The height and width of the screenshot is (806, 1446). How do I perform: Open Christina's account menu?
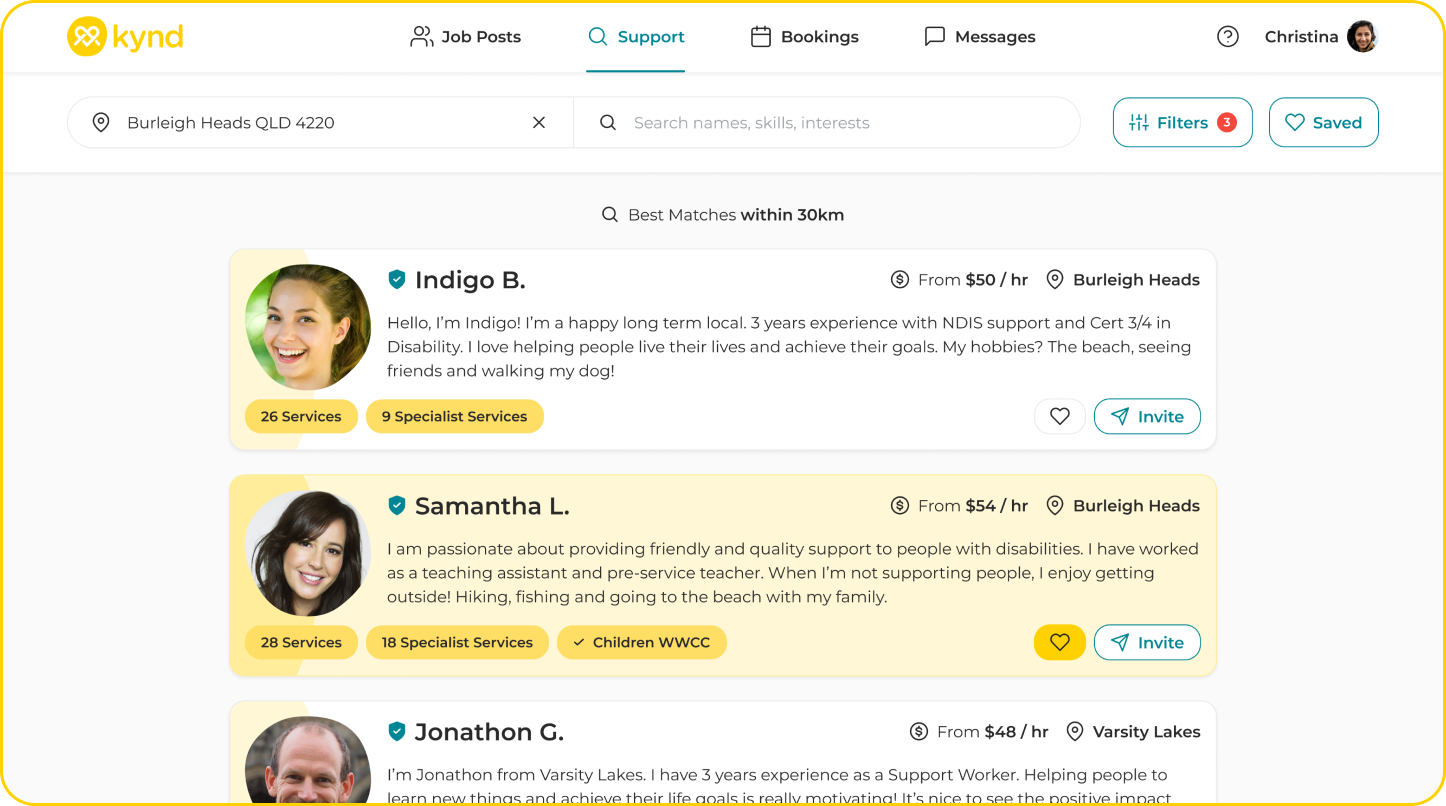pyautogui.click(x=1321, y=37)
